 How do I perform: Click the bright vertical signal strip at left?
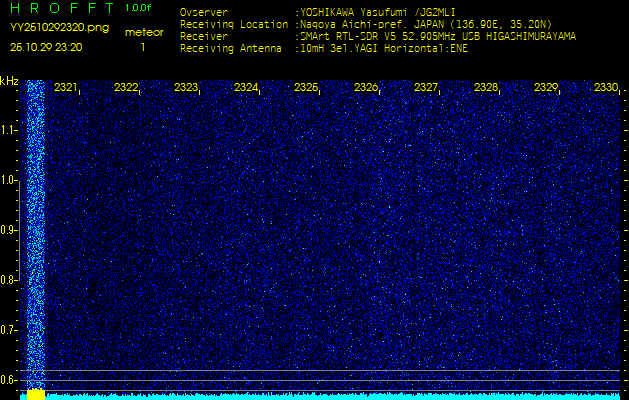[35, 230]
